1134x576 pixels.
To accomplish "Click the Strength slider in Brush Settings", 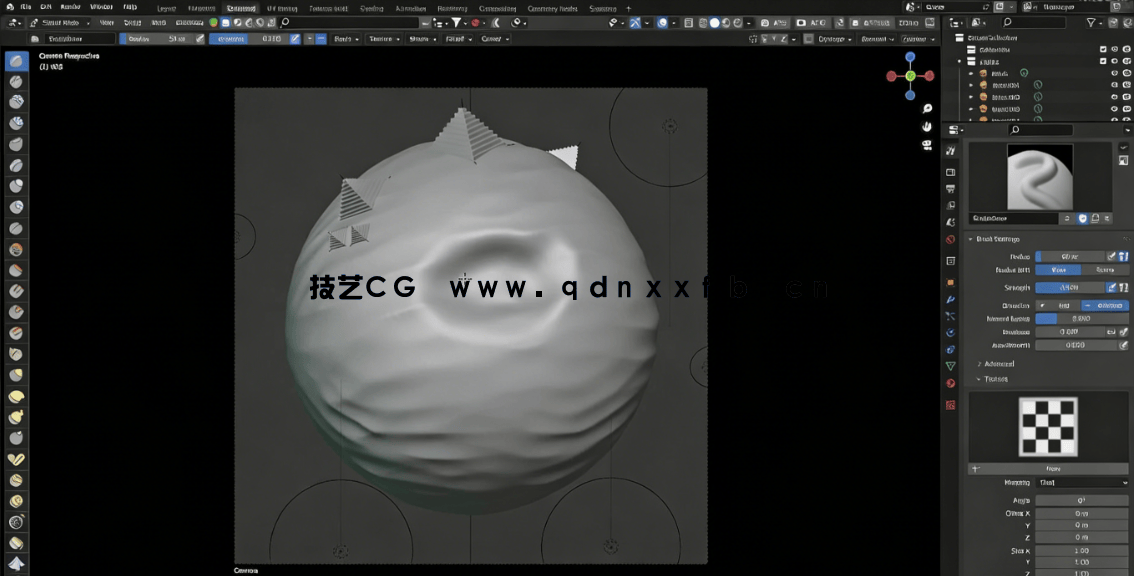I will pyautogui.click(x=1071, y=287).
